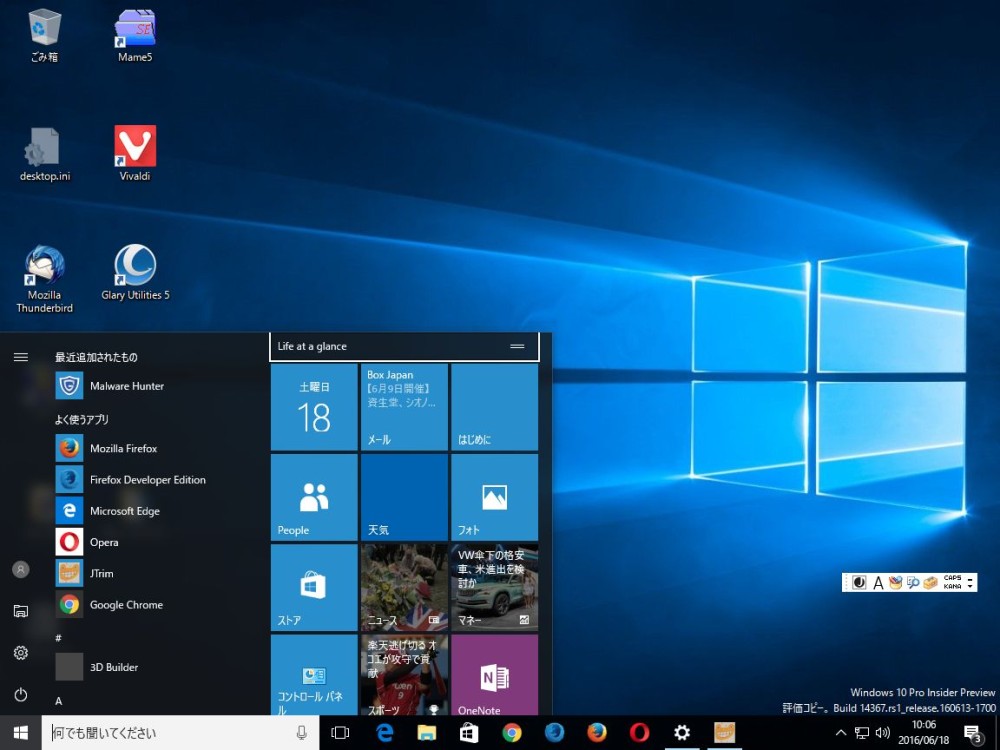Open the OneNote tile
Image resolution: width=1000 pixels, height=750 pixels.
click(x=494, y=677)
